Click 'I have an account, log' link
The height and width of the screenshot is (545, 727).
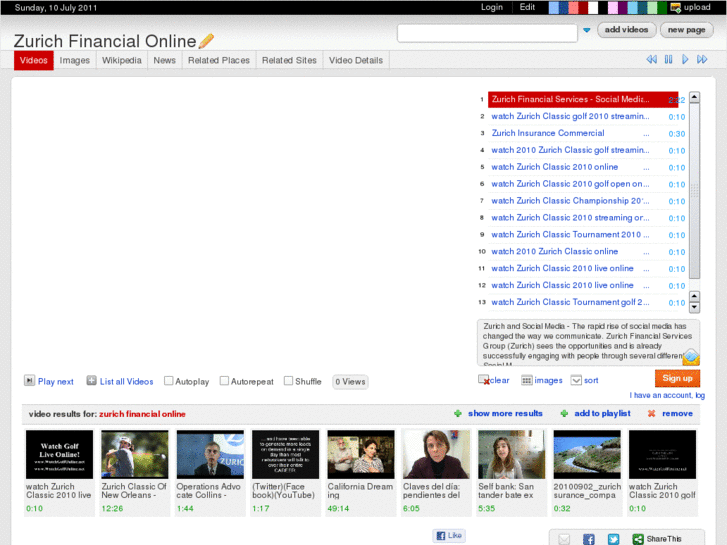coord(667,395)
